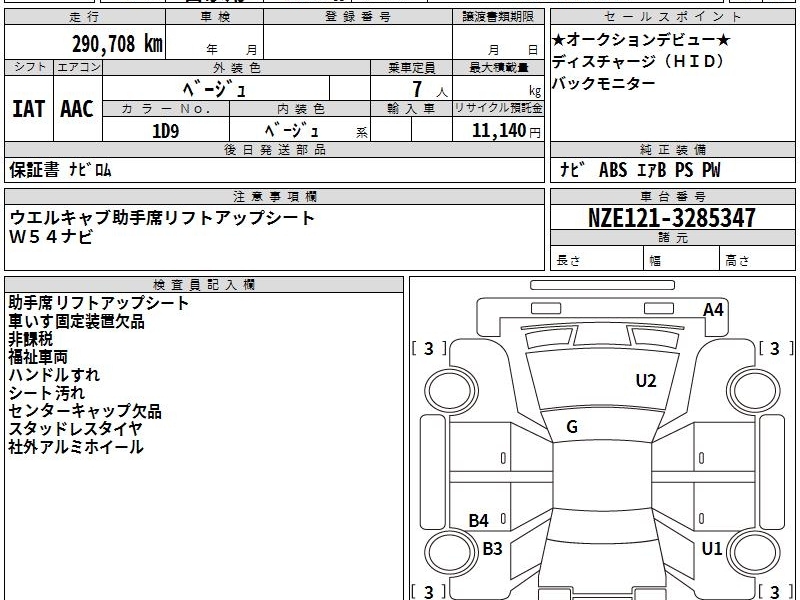The height and width of the screenshot is (600, 800).
Task: Click the 社外アルミホイール inspector note
Action: [x=76, y=447]
